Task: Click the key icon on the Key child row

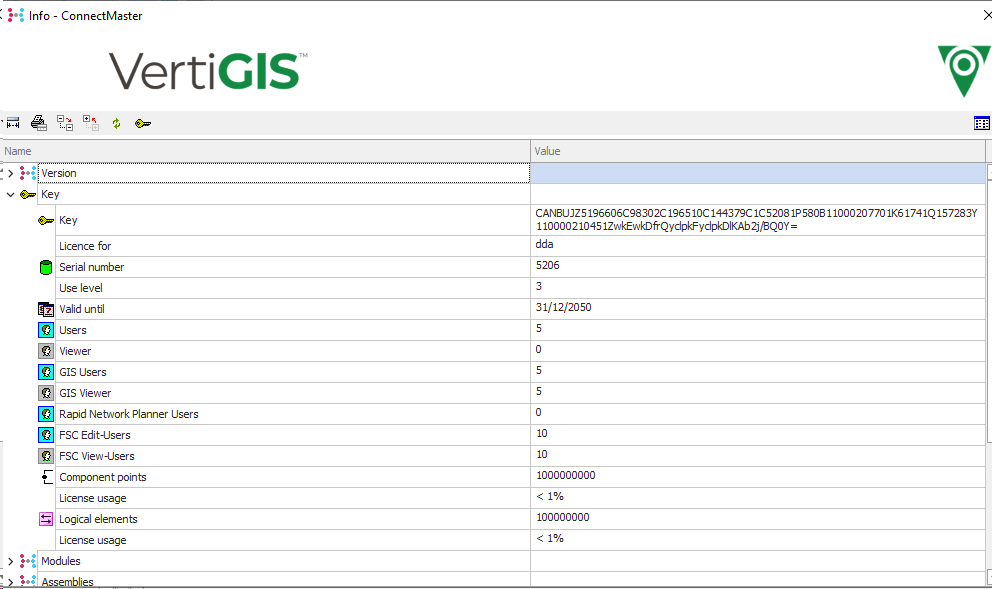Action: click(46, 220)
